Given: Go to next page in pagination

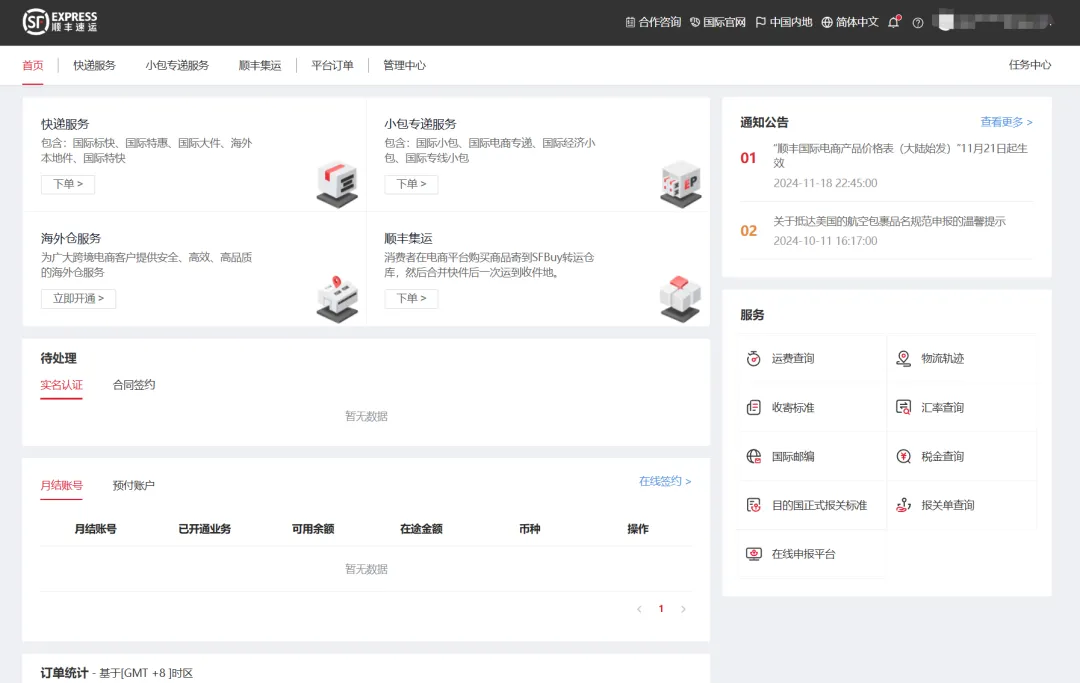Looking at the screenshot, I should [684, 609].
